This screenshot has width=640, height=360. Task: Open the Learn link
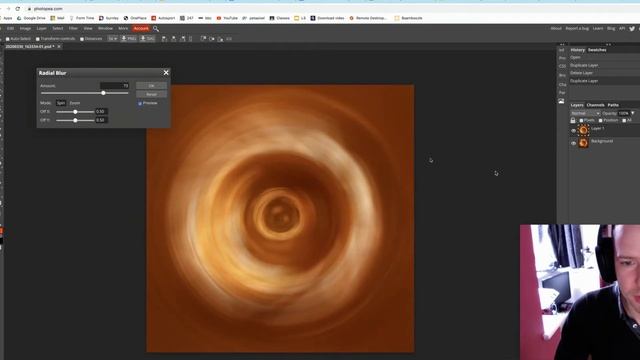pos(598,29)
